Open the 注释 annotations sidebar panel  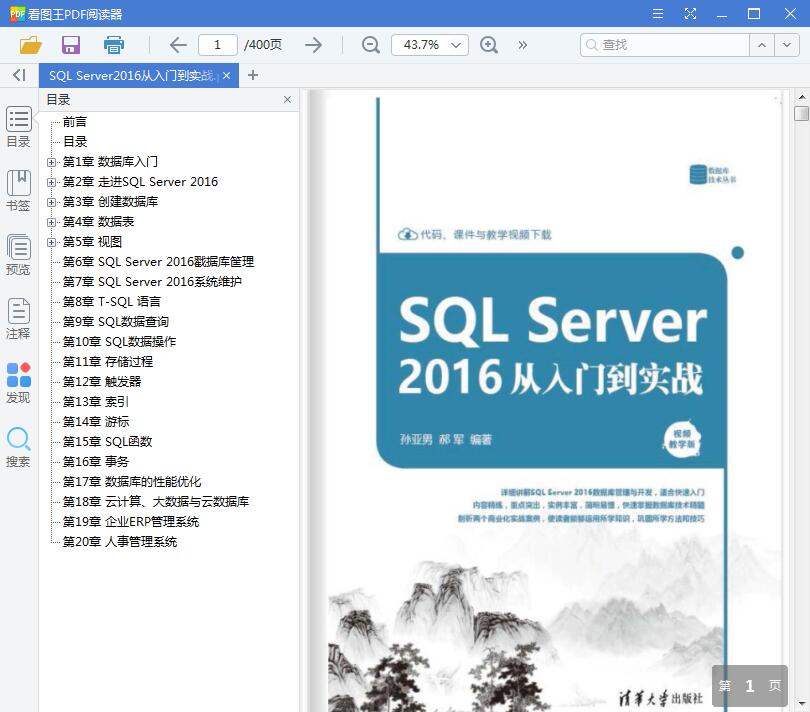[19, 319]
